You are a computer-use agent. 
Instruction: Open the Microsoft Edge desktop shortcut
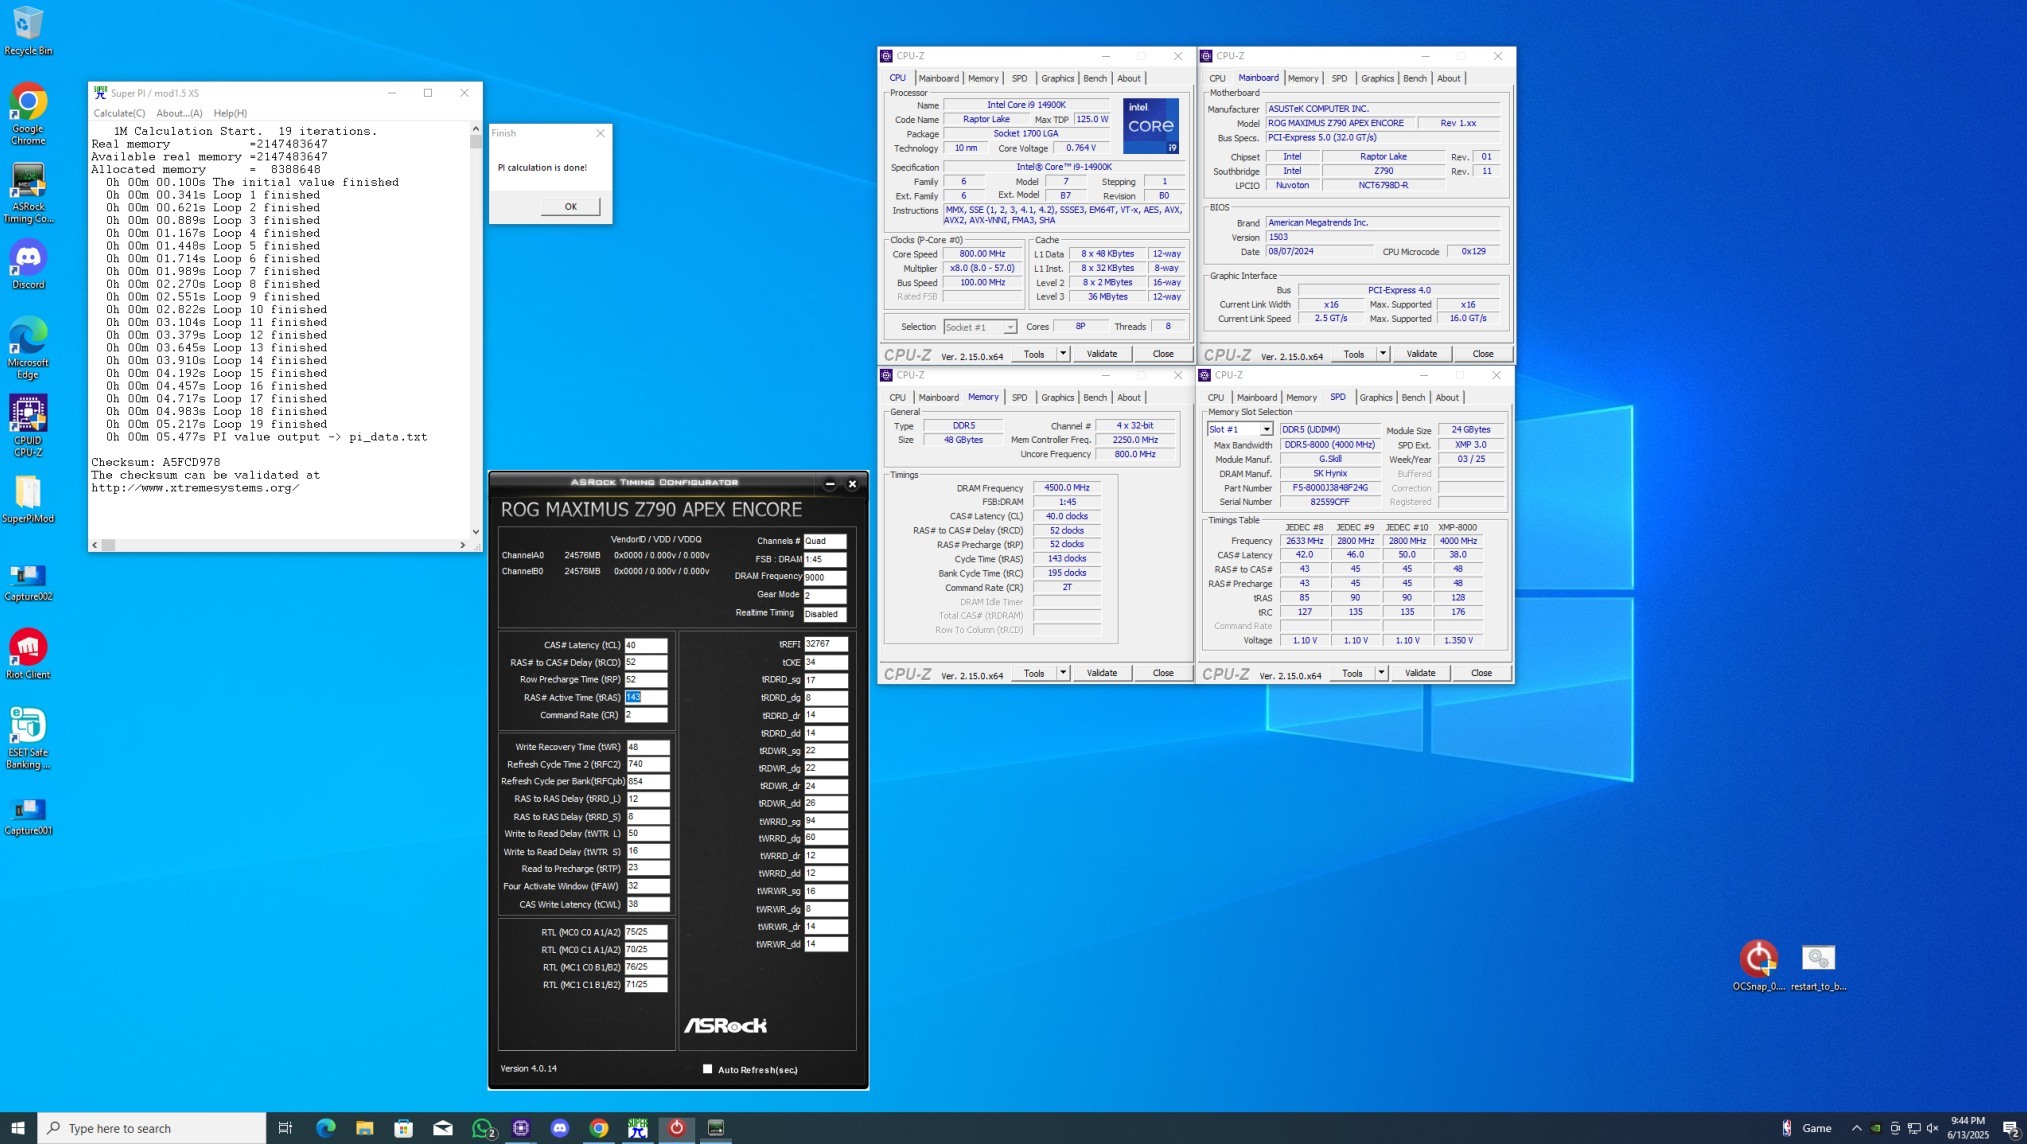28,348
